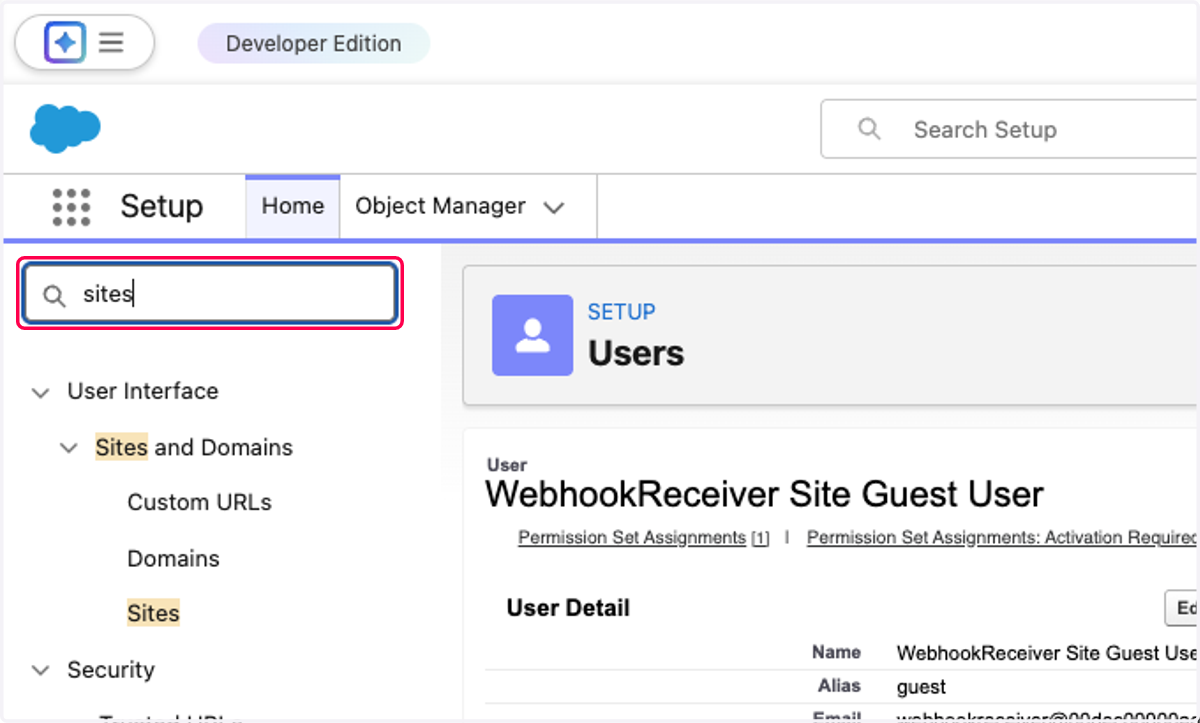
Task: Open Custom URLs in setup tree
Action: [x=199, y=502]
